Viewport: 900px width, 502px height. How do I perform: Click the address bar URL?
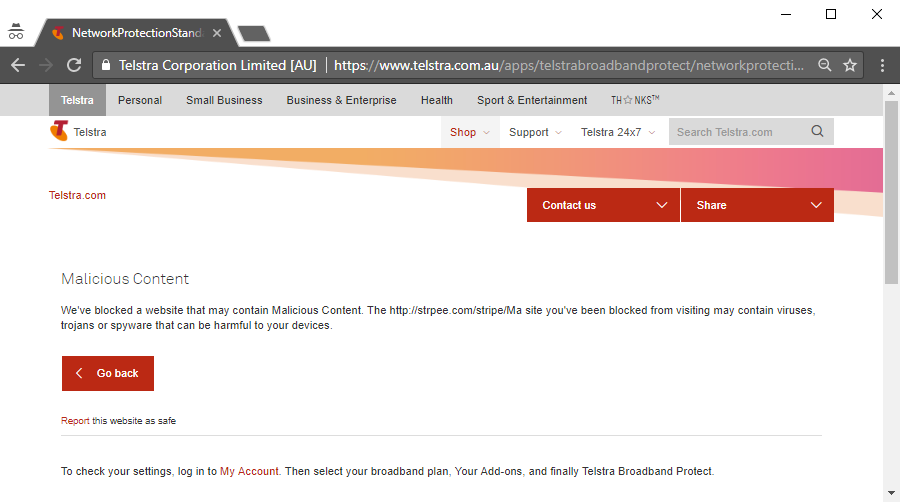568,65
